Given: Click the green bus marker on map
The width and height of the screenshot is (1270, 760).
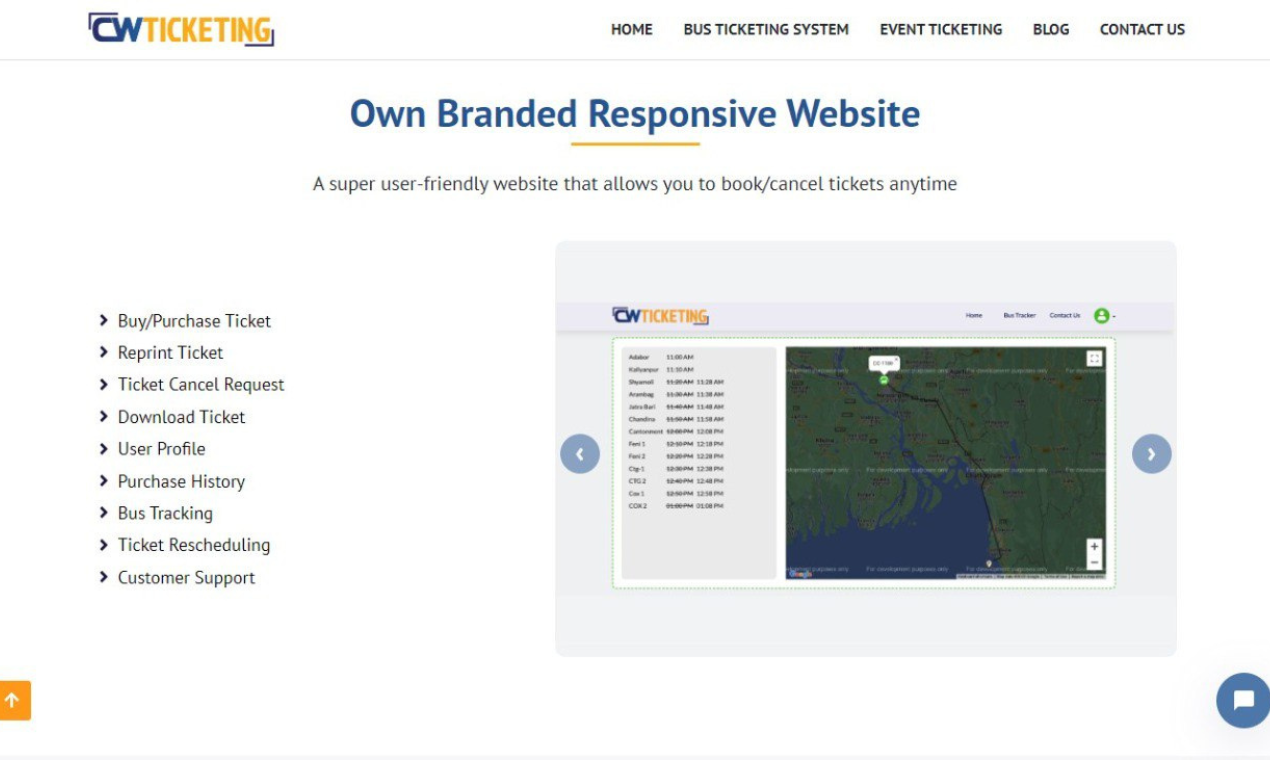Looking at the screenshot, I should (x=883, y=379).
